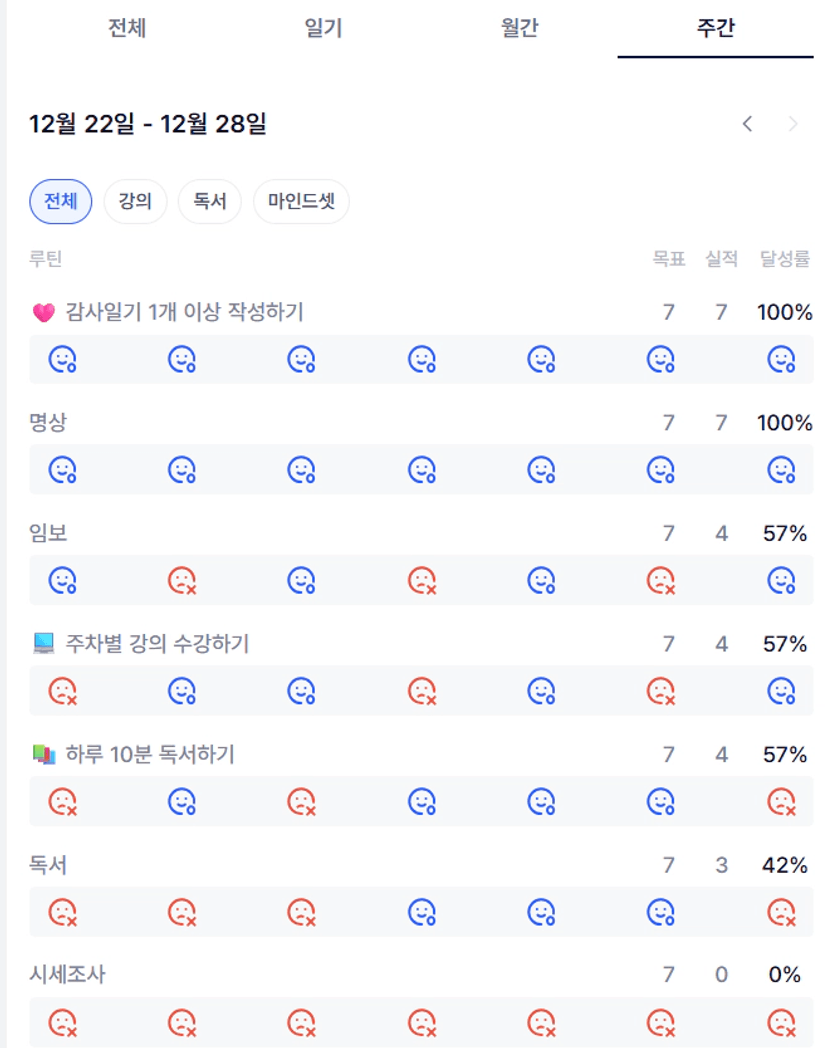Click first smiley in 감사일기 row
Screen dimensions: 827x1048
[x=63, y=359]
